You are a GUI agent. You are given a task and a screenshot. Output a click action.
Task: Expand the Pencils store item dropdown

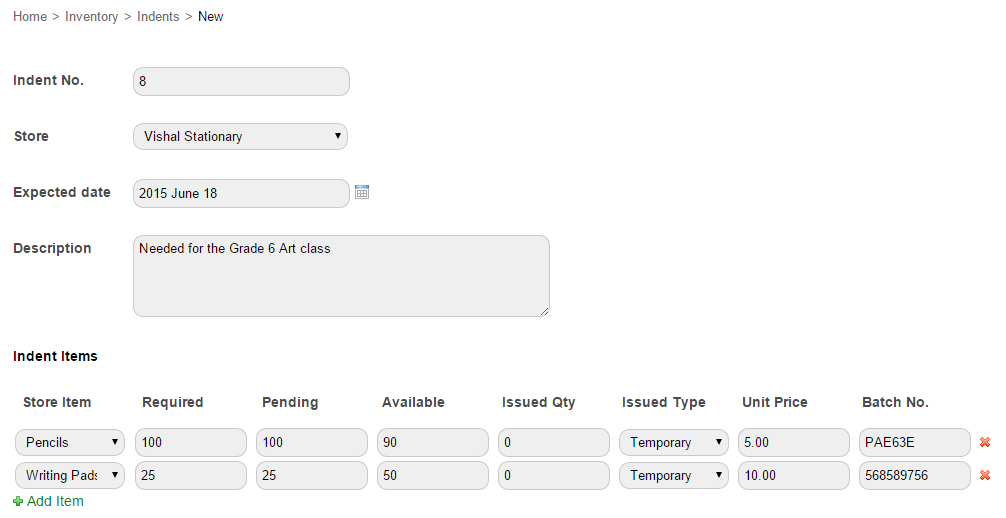(70, 442)
